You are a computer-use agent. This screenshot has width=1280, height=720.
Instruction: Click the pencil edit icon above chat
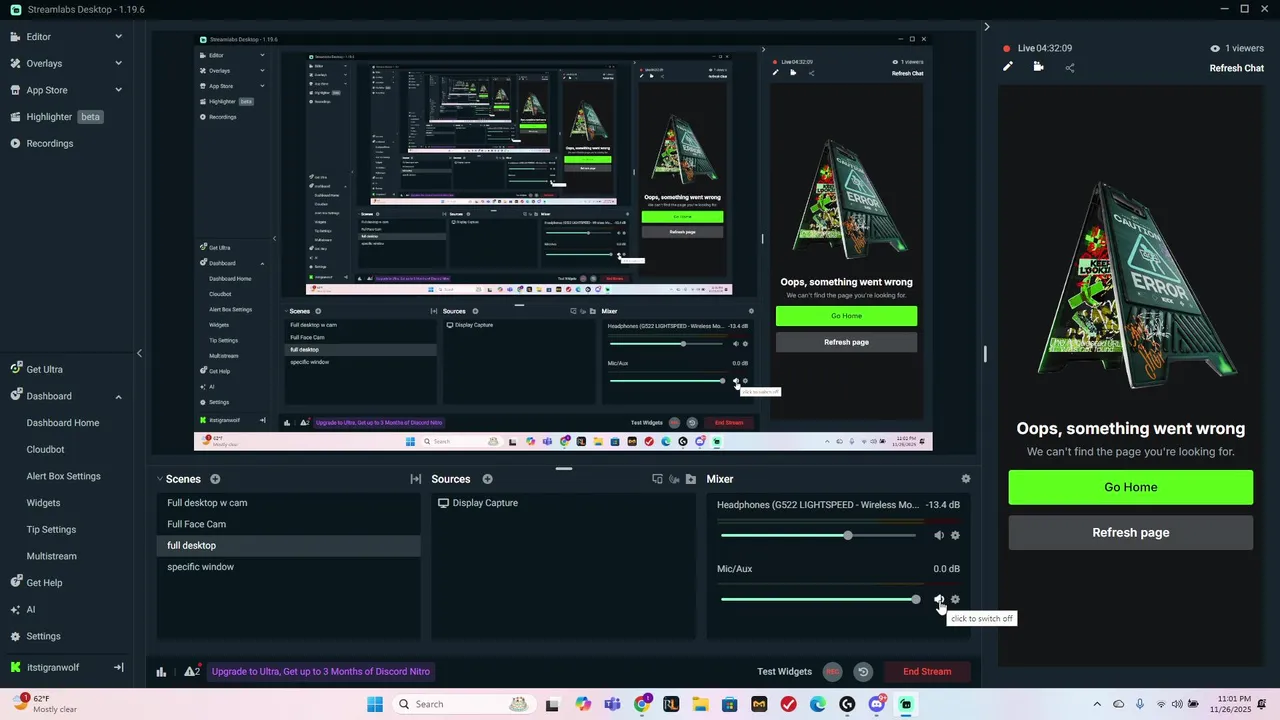pos(1008,67)
